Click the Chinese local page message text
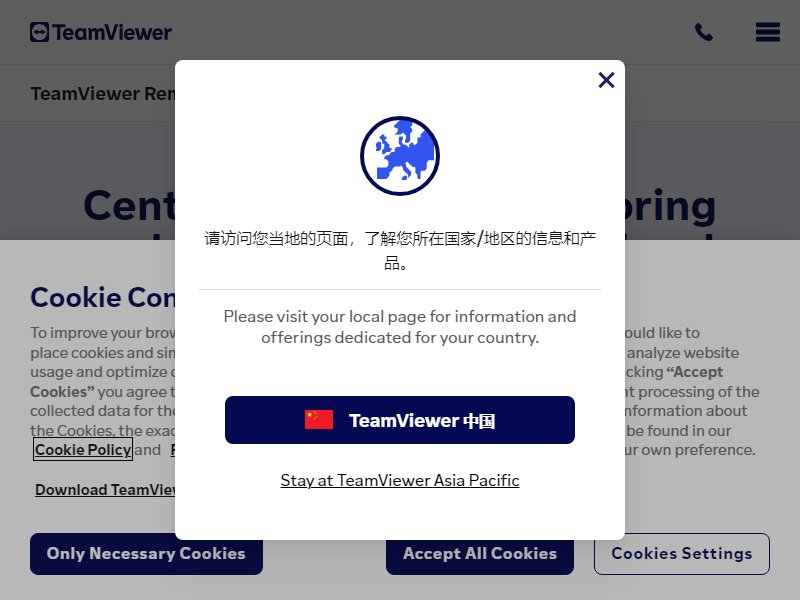800x600 pixels. [x=400, y=251]
